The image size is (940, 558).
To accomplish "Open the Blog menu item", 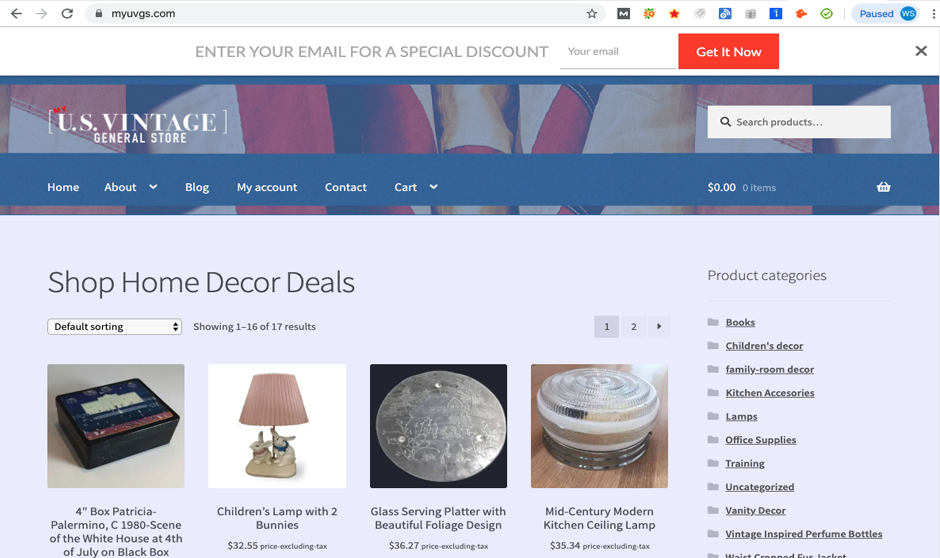I will [x=197, y=187].
